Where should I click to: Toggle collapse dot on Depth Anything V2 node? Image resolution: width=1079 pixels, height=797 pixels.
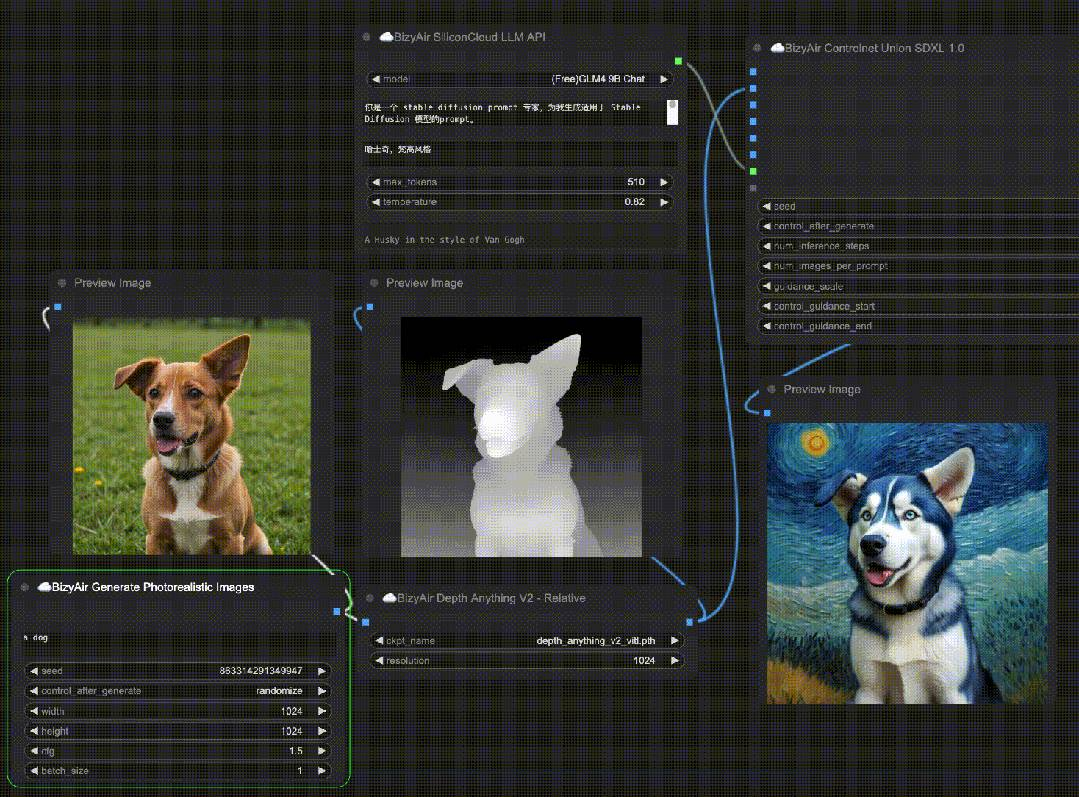[x=370, y=597]
